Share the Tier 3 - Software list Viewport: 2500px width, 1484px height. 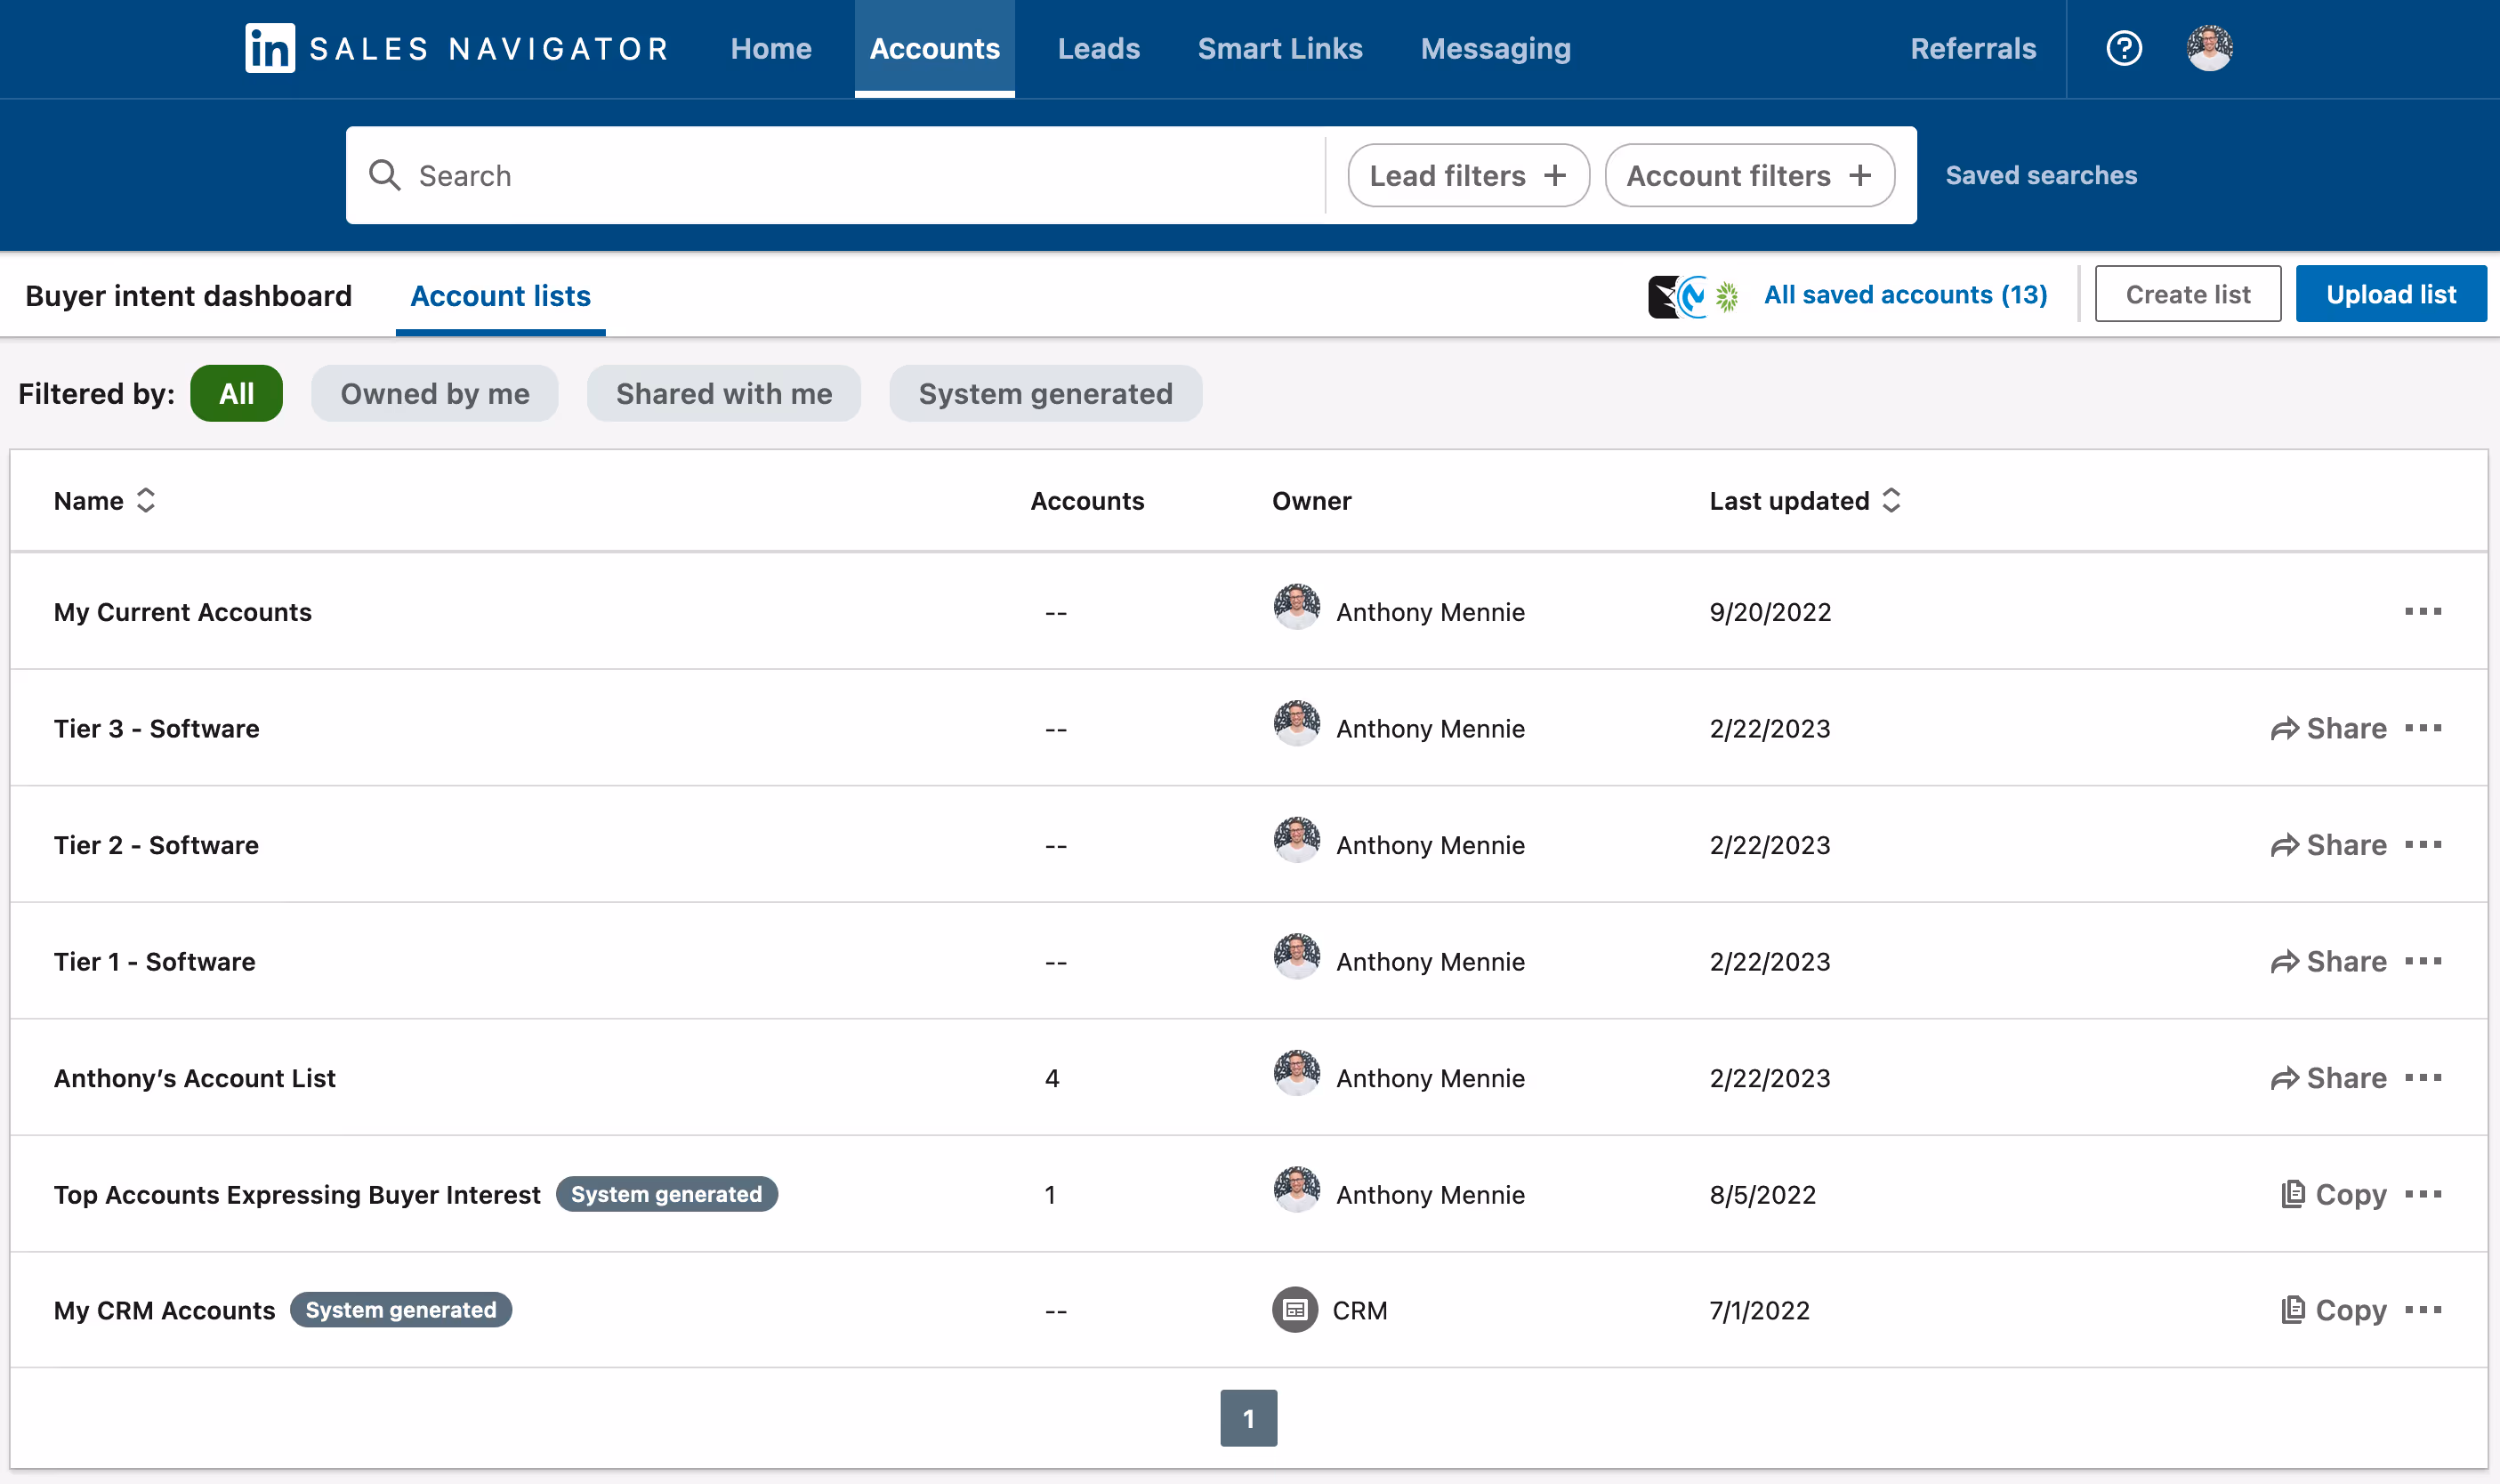(2328, 728)
